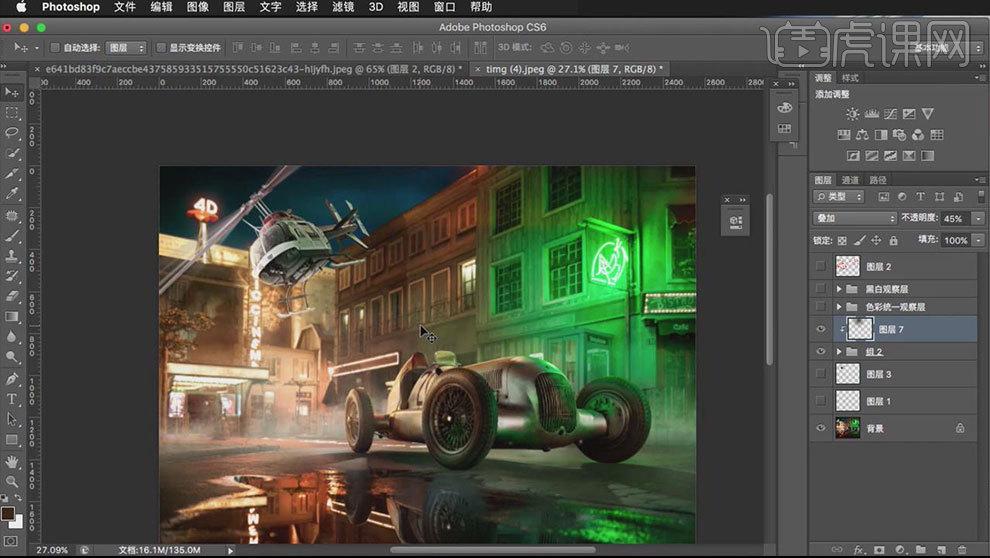The image size is (990, 558).
Task: Click the zoom percentage field 27.09%
Action: (52, 550)
